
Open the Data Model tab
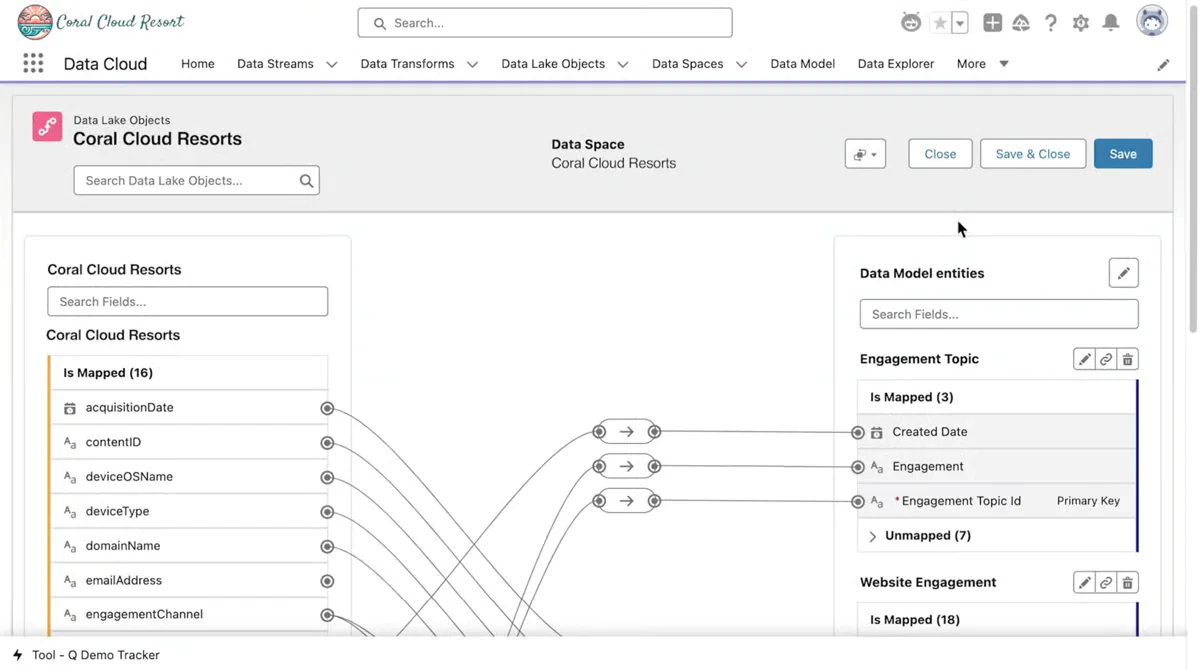[802, 64]
